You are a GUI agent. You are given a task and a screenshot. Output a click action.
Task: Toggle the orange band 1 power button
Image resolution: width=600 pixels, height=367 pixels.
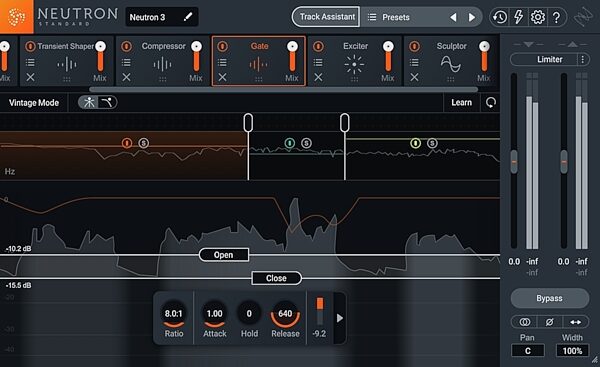(x=127, y=143)
